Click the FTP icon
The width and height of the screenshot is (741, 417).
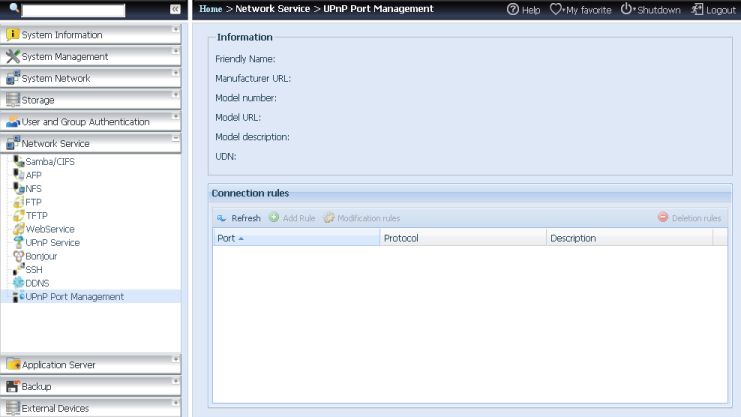tap(18, 202)
